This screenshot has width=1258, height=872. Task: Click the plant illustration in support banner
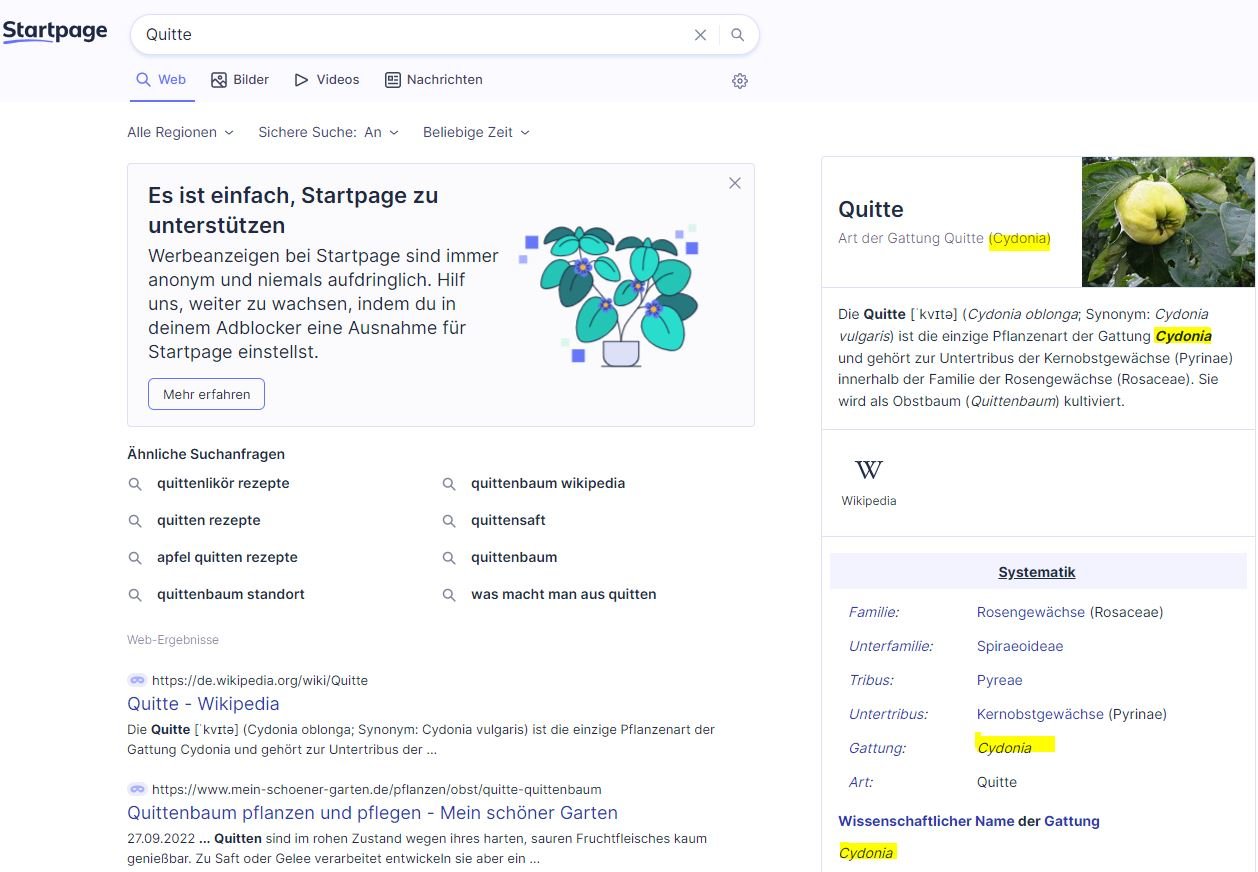pos(609,295)
